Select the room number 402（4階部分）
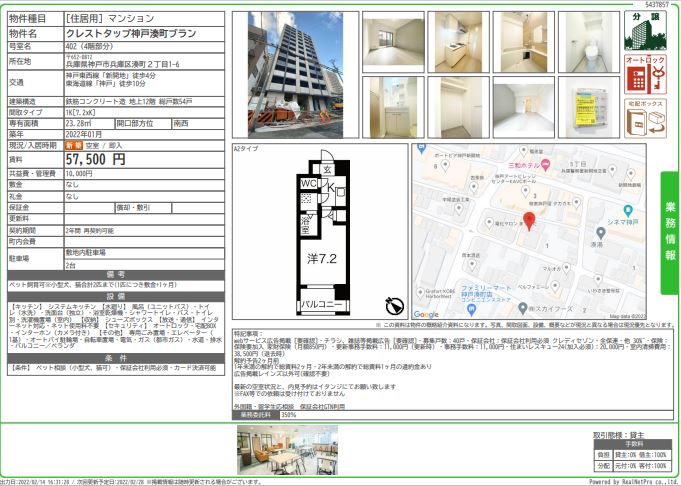681x486 pixels. tap(89, 46)
